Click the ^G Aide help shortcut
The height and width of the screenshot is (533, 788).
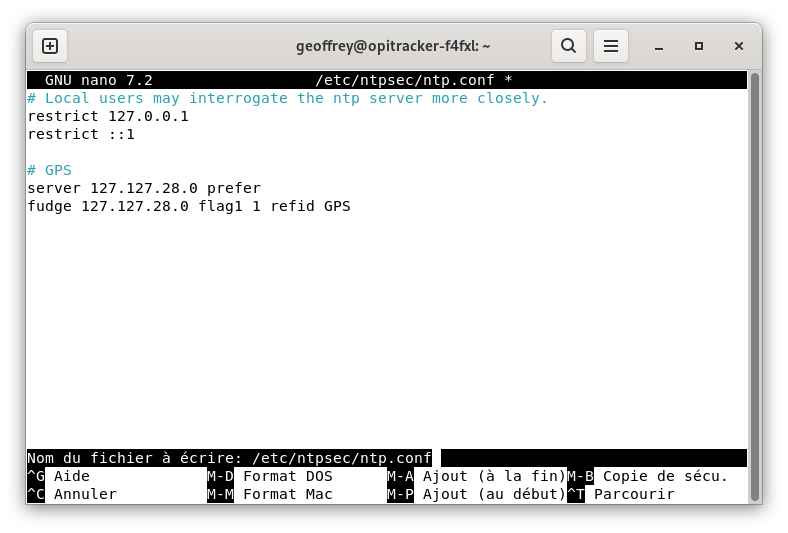(59, 476)
